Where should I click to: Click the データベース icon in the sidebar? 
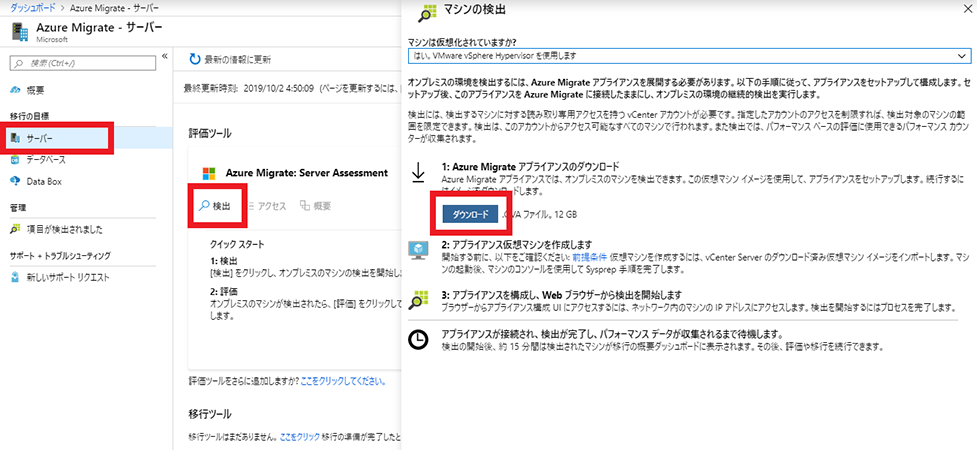[15, 159]
